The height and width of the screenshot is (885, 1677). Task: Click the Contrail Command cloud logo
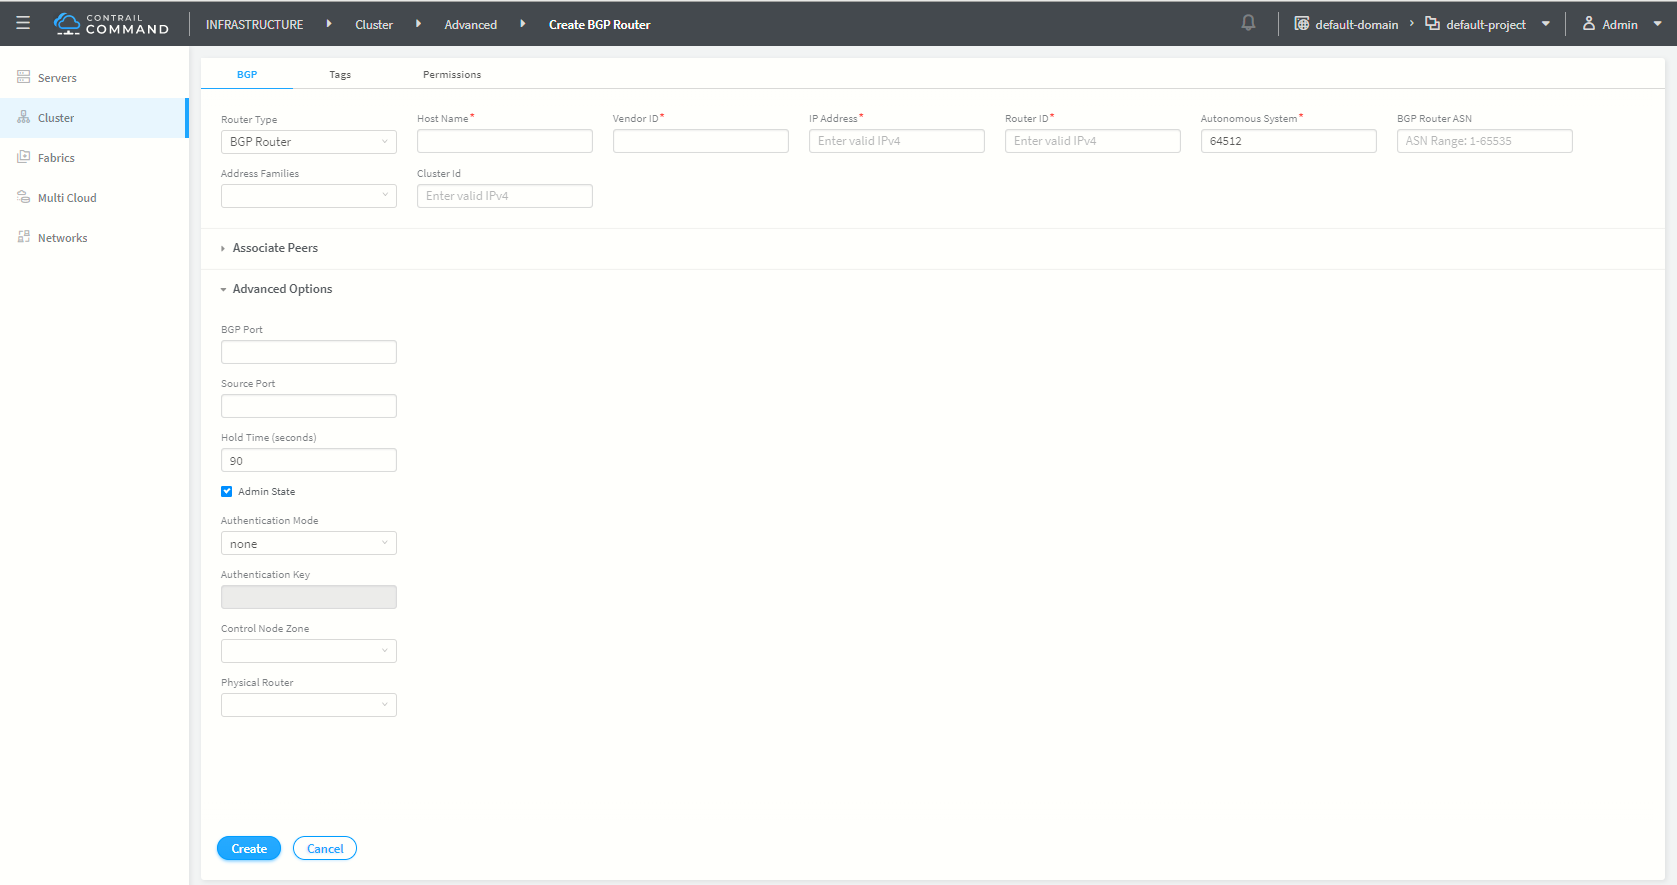[67, 24]
